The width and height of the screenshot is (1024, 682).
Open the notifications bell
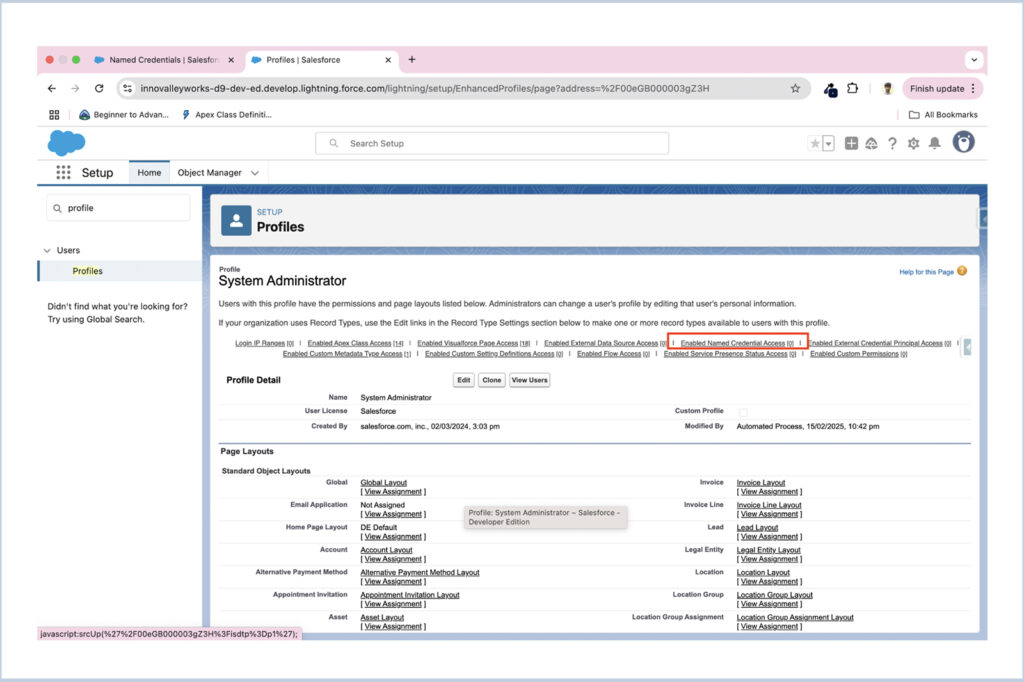935,143
